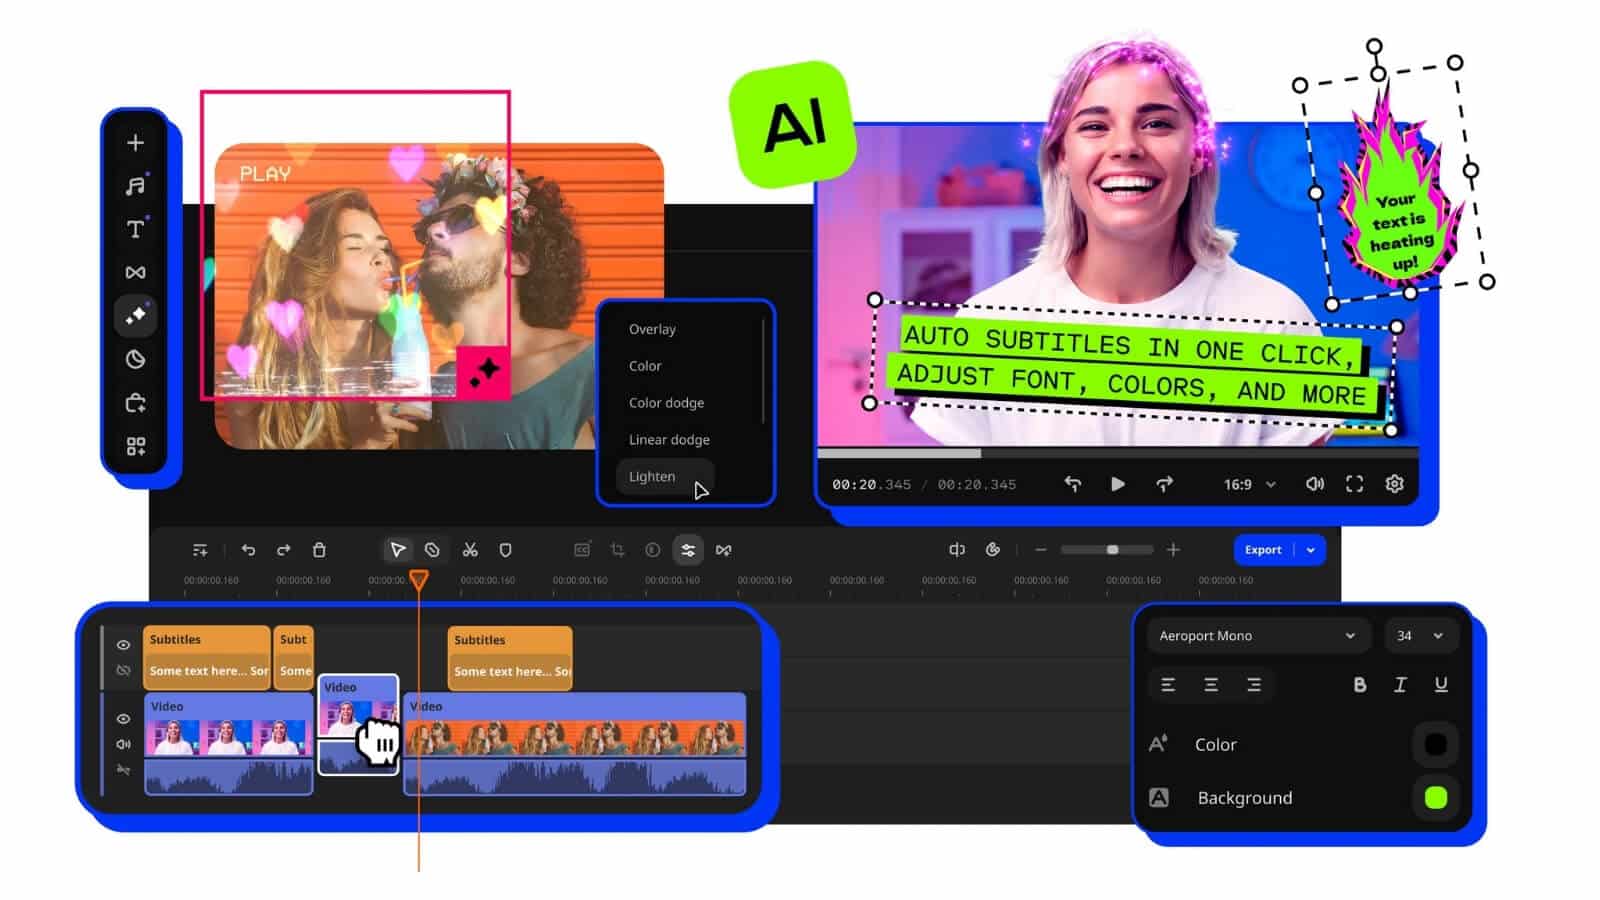This screenshot has height=900, width=1600.
Task: Open the Aeroport Mono font dropdown
Action: (x=1256, y=636)
